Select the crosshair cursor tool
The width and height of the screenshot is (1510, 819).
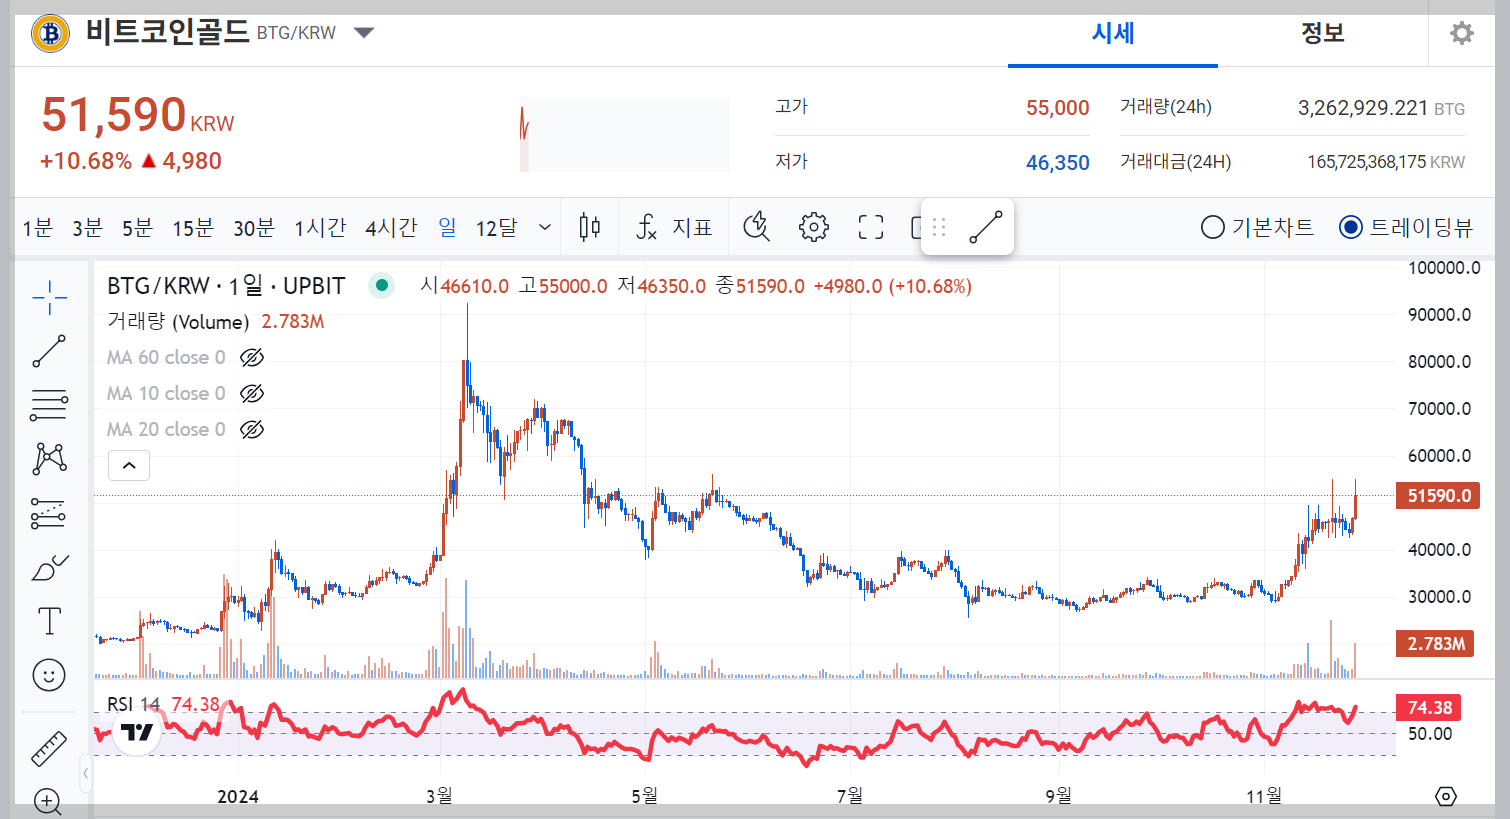point(49,297)
